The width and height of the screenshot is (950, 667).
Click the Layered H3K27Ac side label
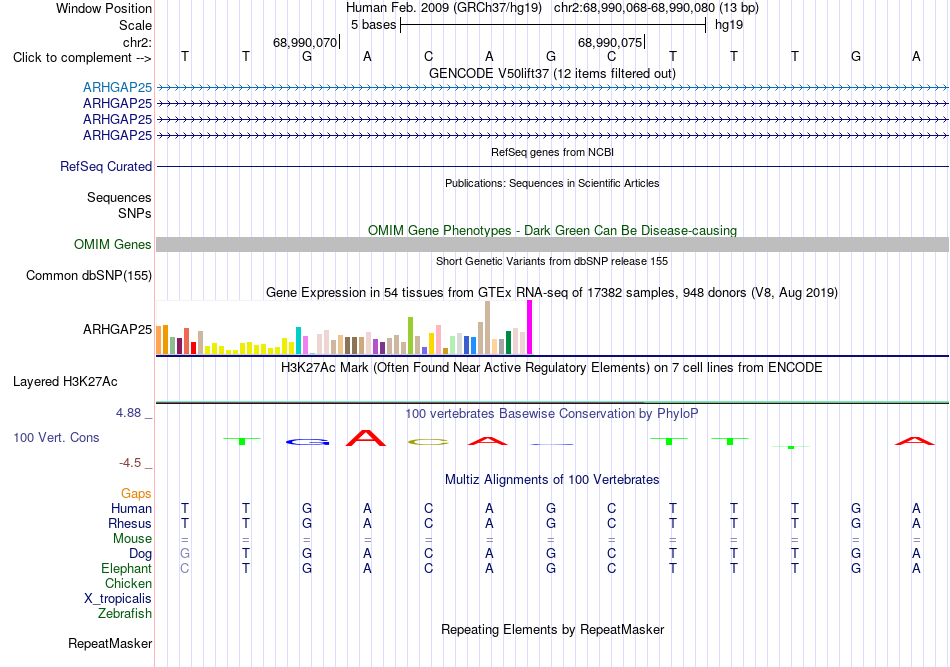click(65, 382)
